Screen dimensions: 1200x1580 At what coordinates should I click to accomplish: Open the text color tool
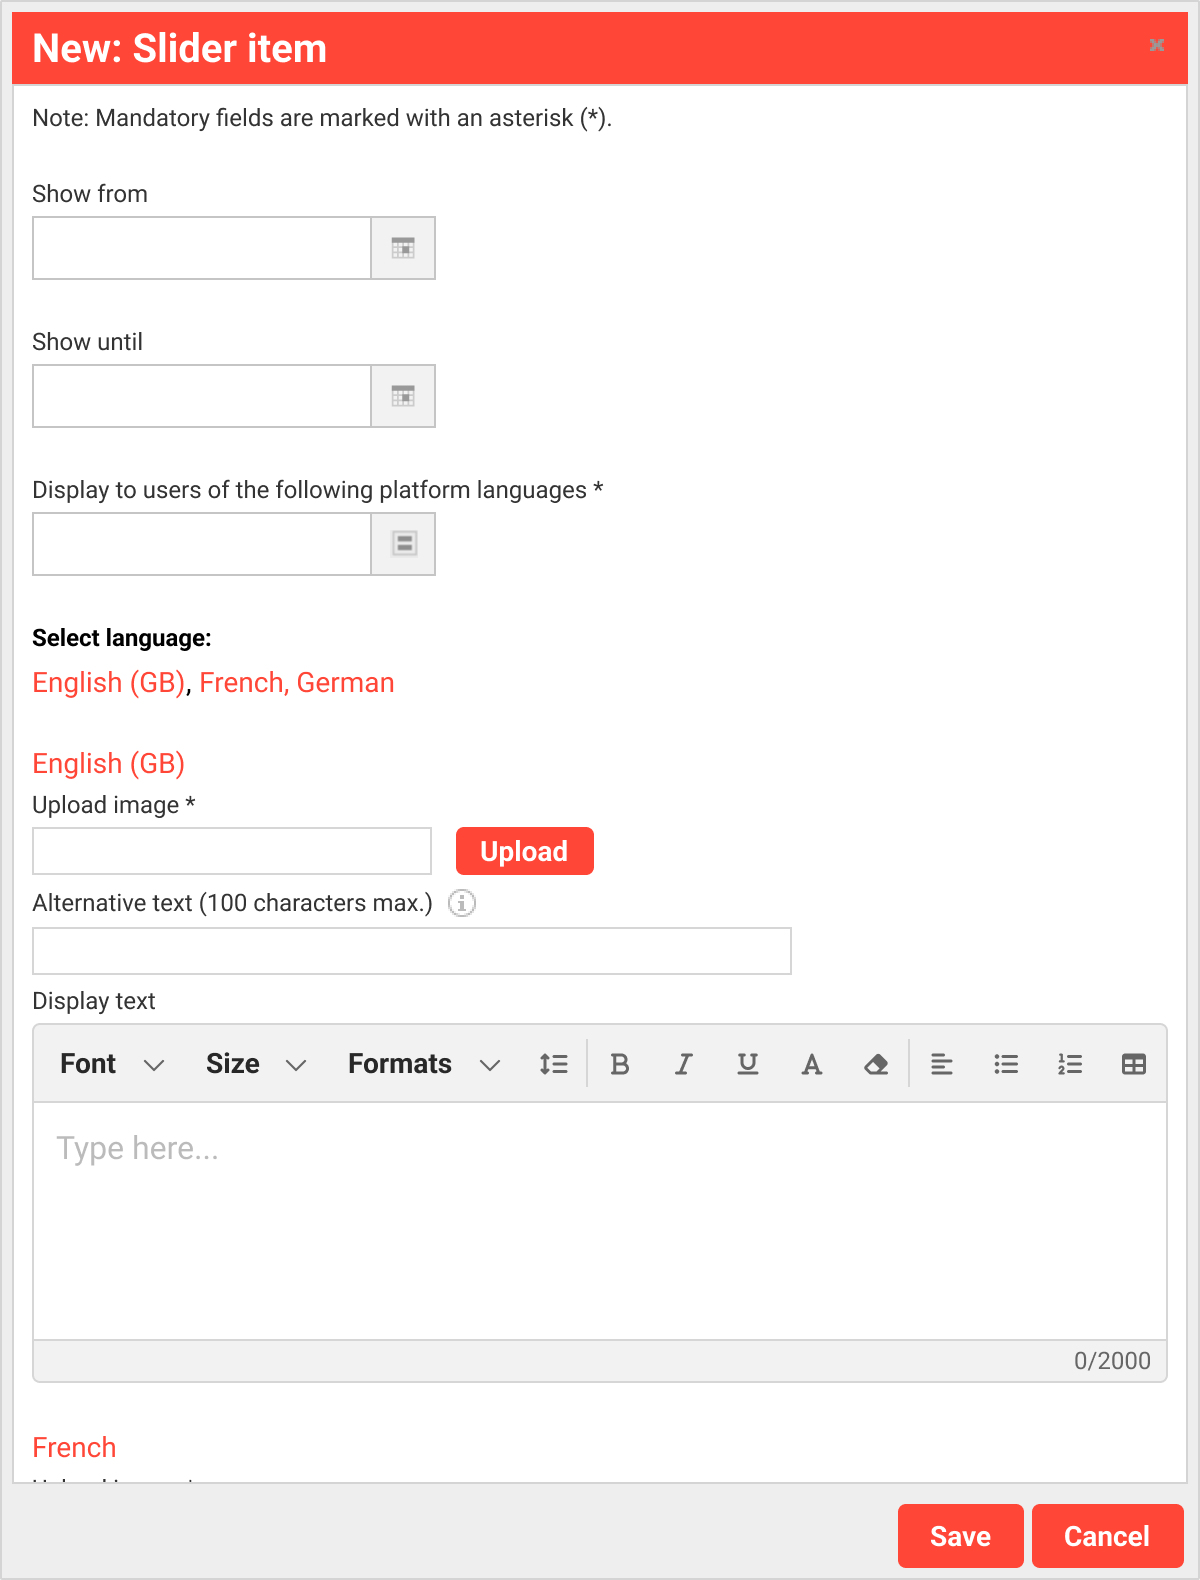tap(812, 1064)
